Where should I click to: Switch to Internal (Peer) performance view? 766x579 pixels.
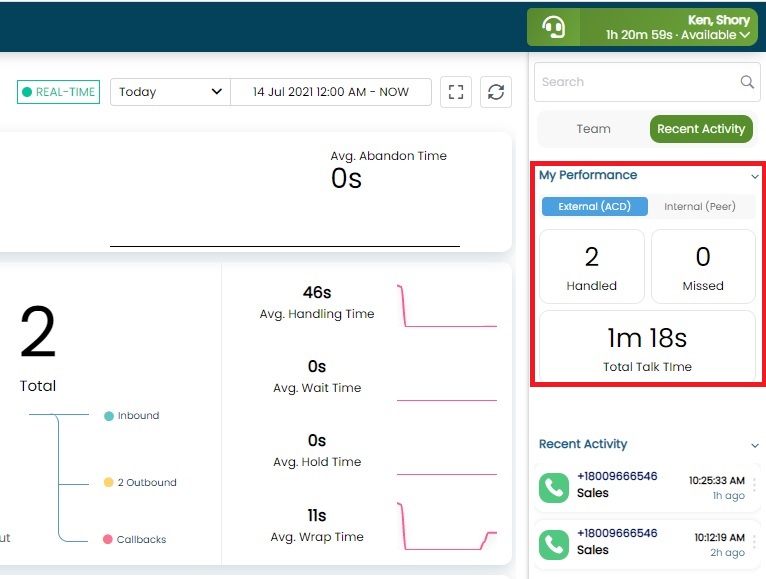[700, 206]
